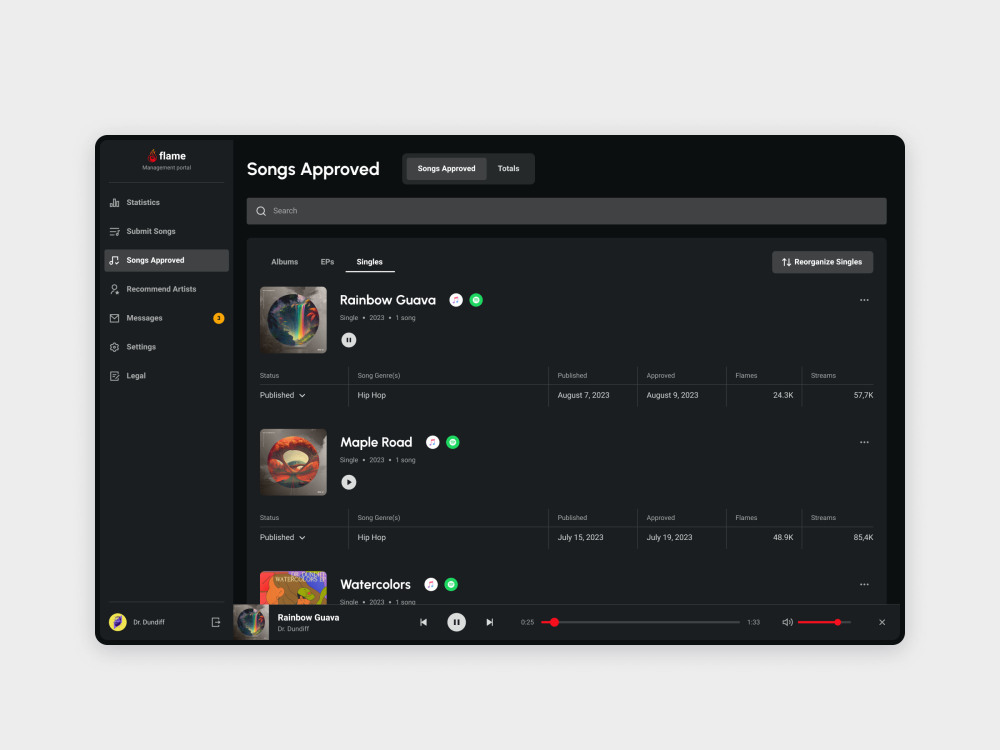Open the Statistics section
Screen dimensions: 1000x750
[166, 202]
